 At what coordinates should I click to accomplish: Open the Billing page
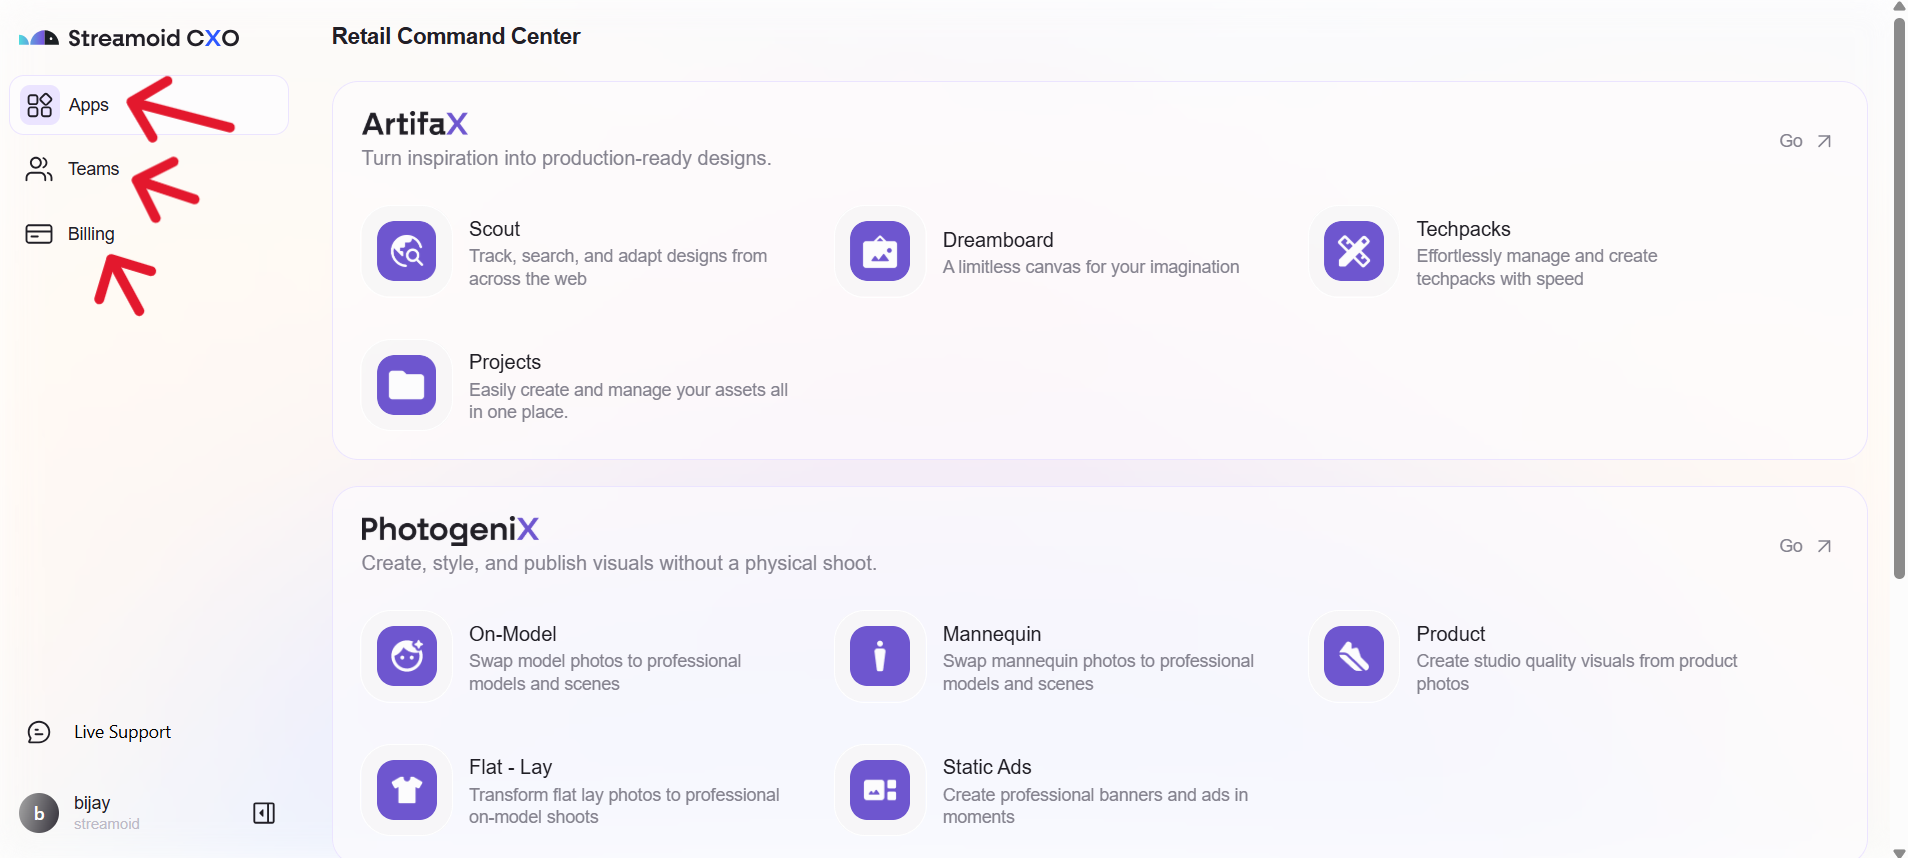(91, 234)
